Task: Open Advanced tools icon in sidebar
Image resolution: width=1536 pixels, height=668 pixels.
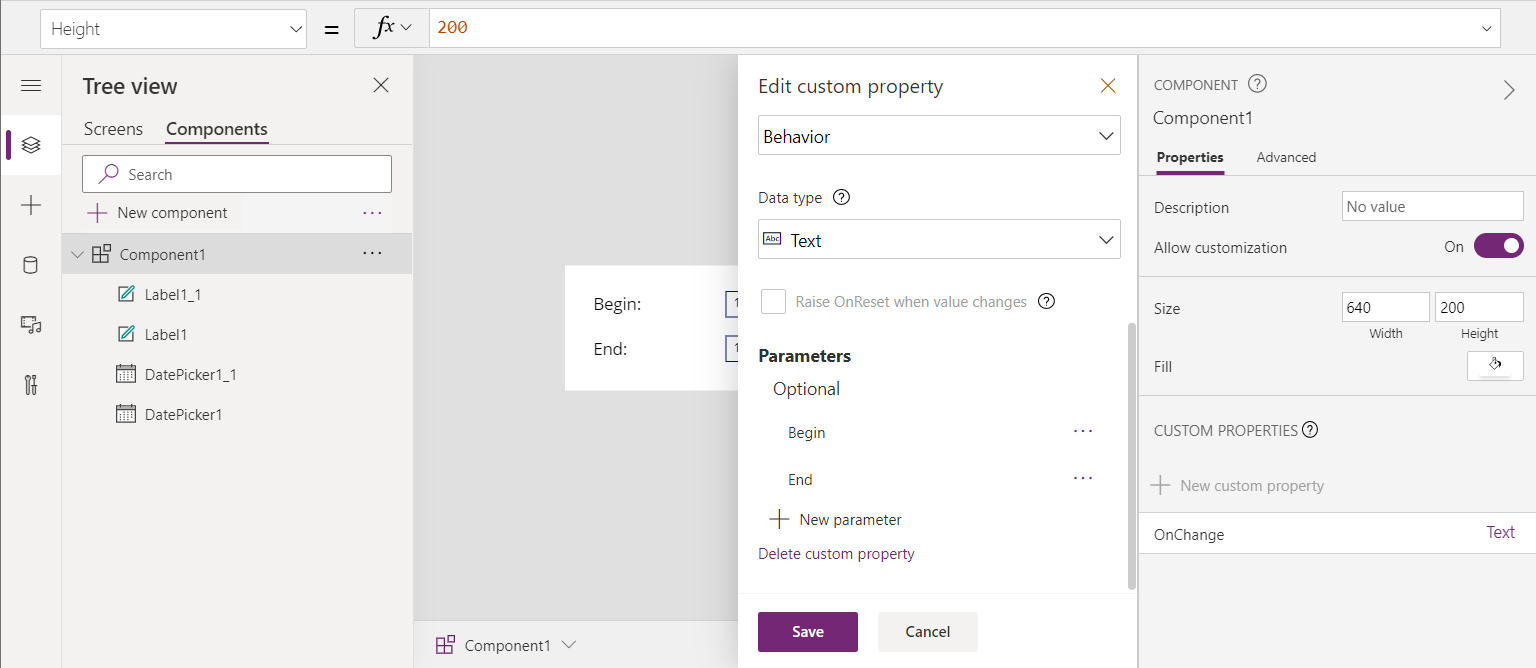Action: (x=31, y=385)
